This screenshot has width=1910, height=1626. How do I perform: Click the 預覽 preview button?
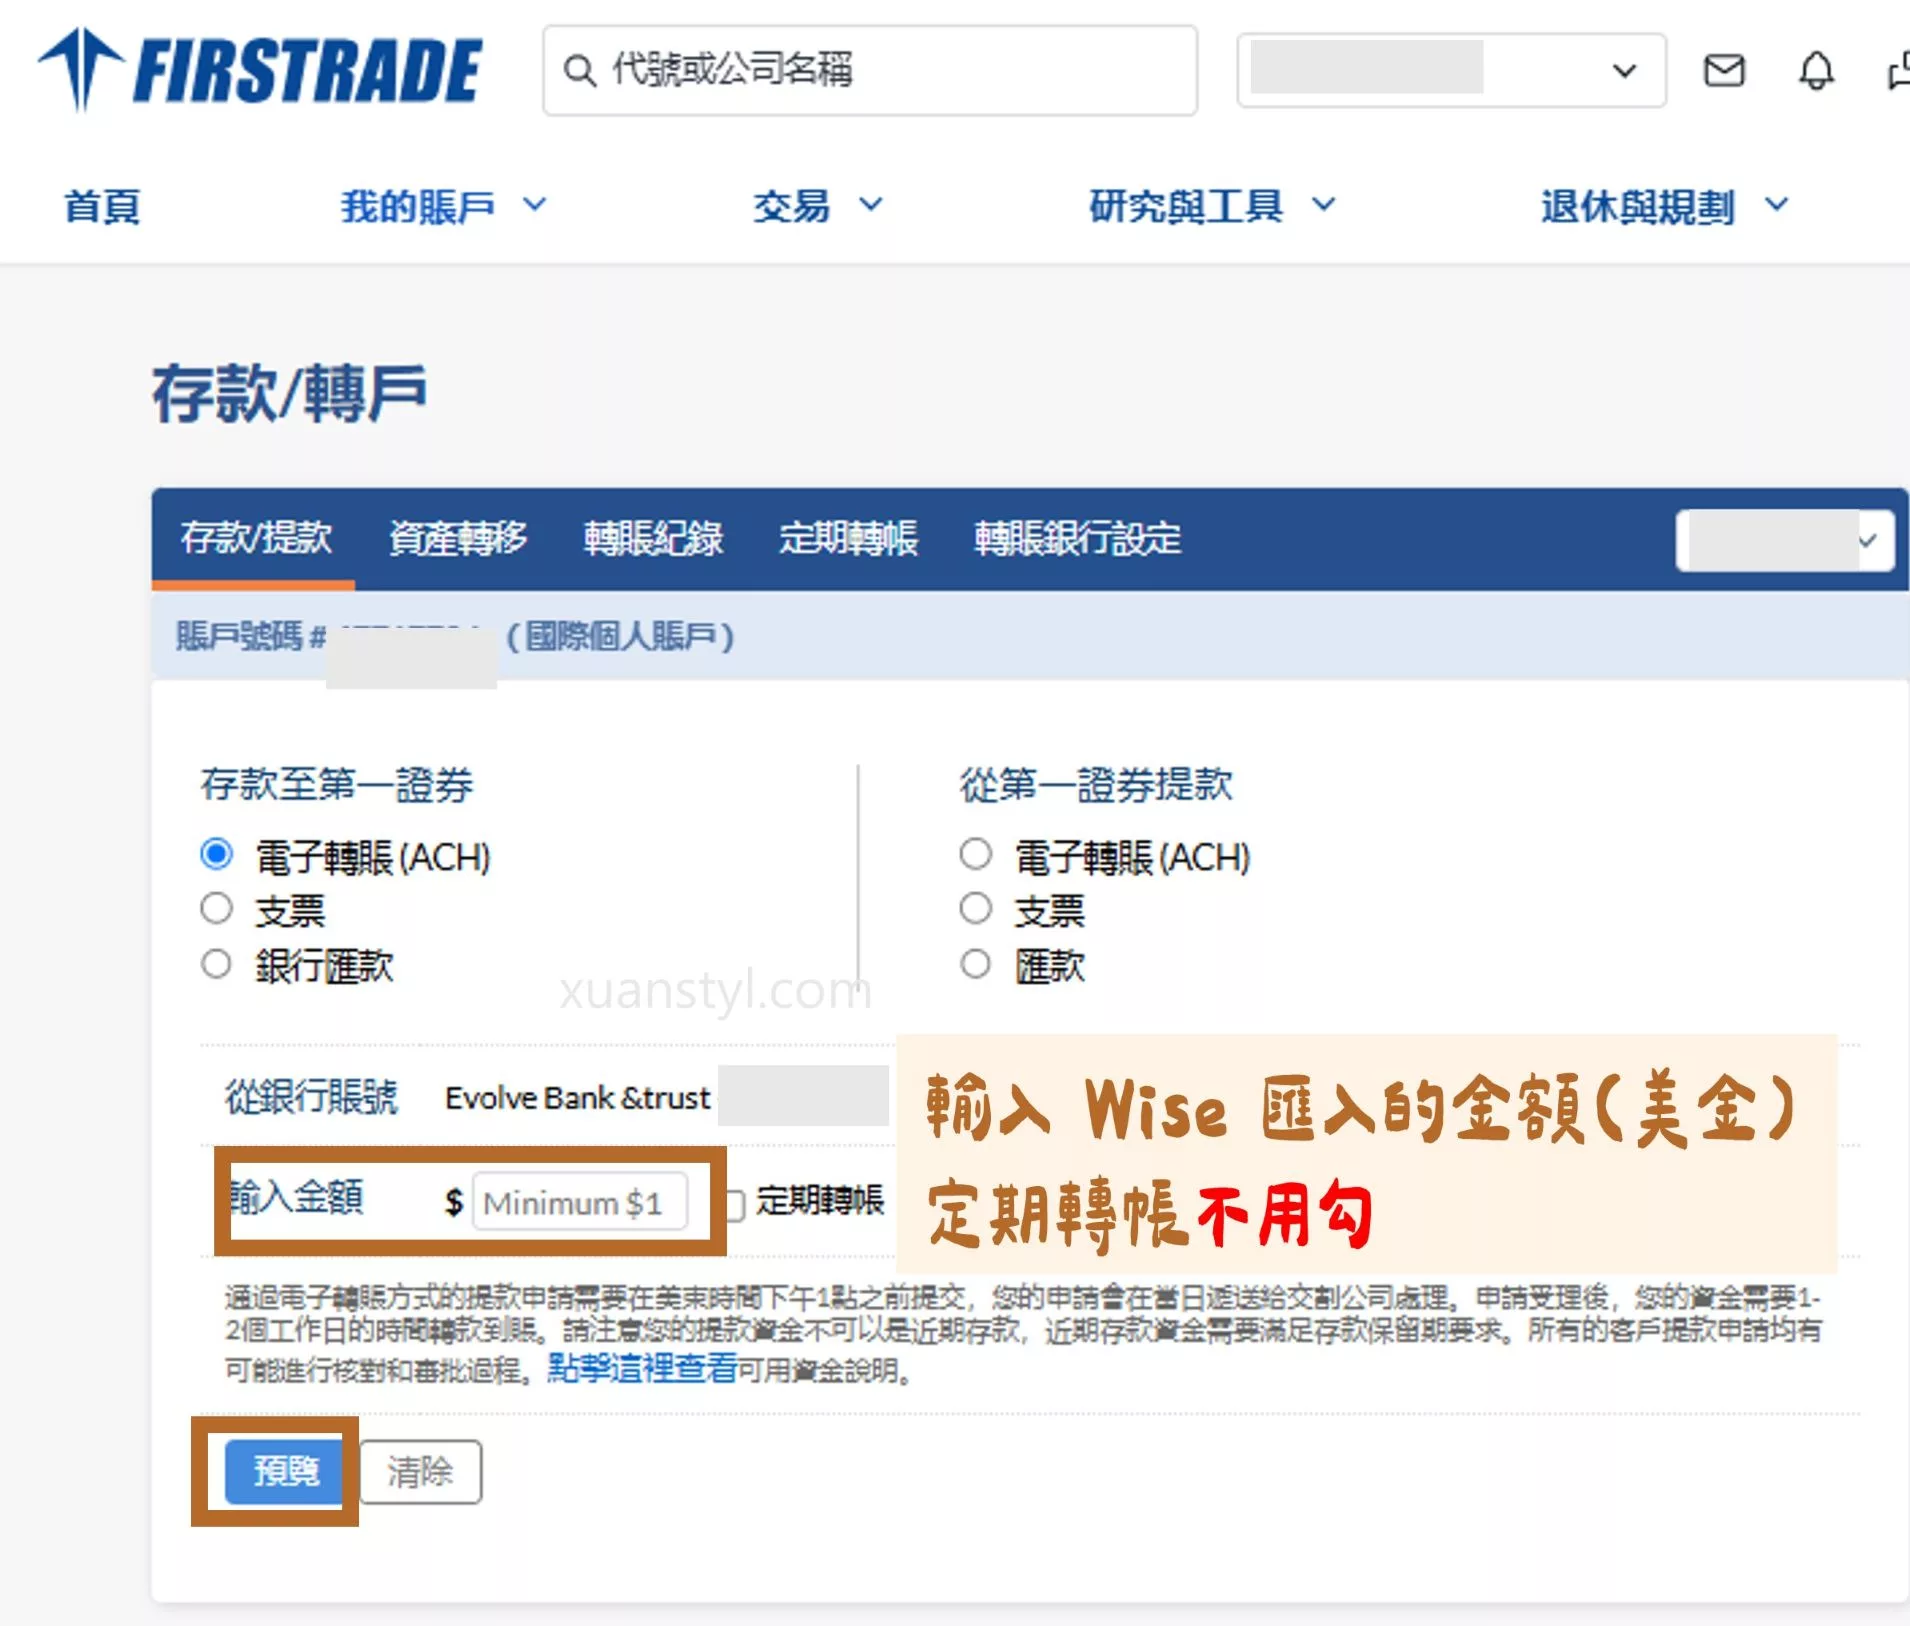286,1471
